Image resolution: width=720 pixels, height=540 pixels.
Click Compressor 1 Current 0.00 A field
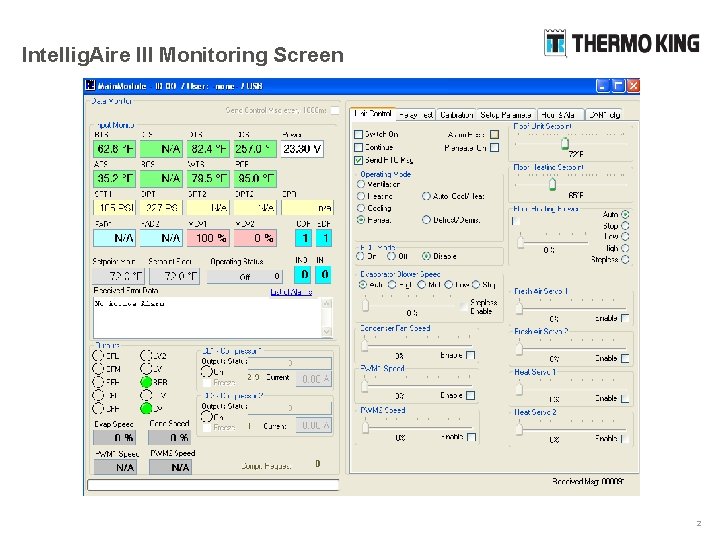click(314, 379)
